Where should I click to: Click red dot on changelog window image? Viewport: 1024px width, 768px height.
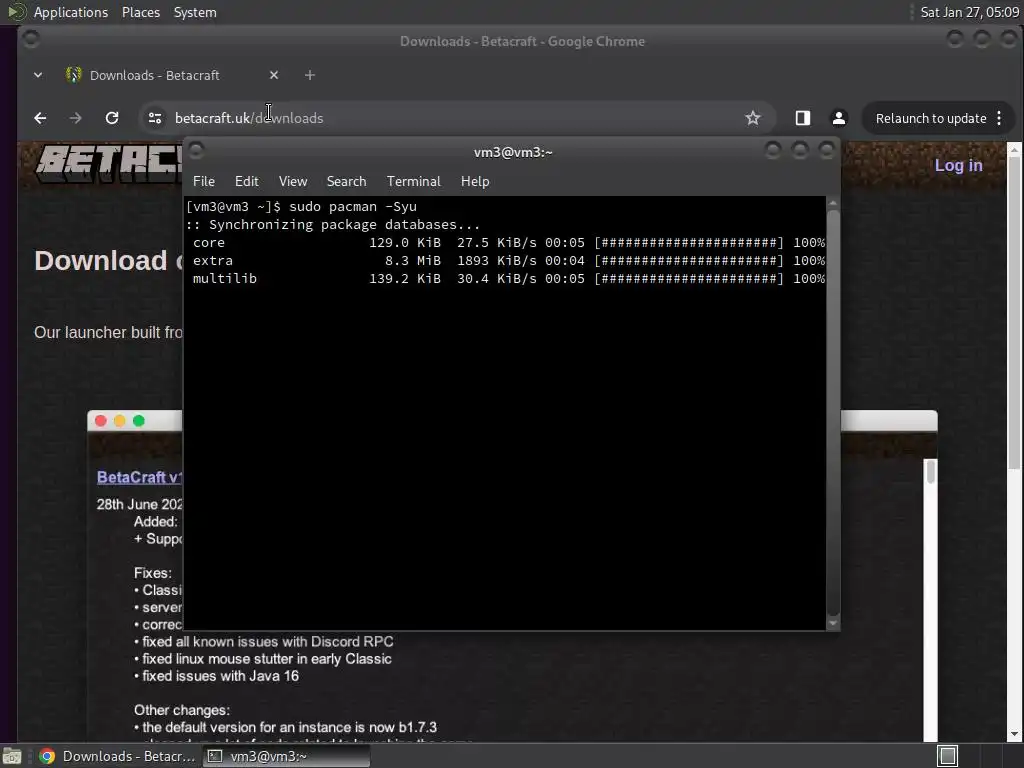click(x=101, y=421)
